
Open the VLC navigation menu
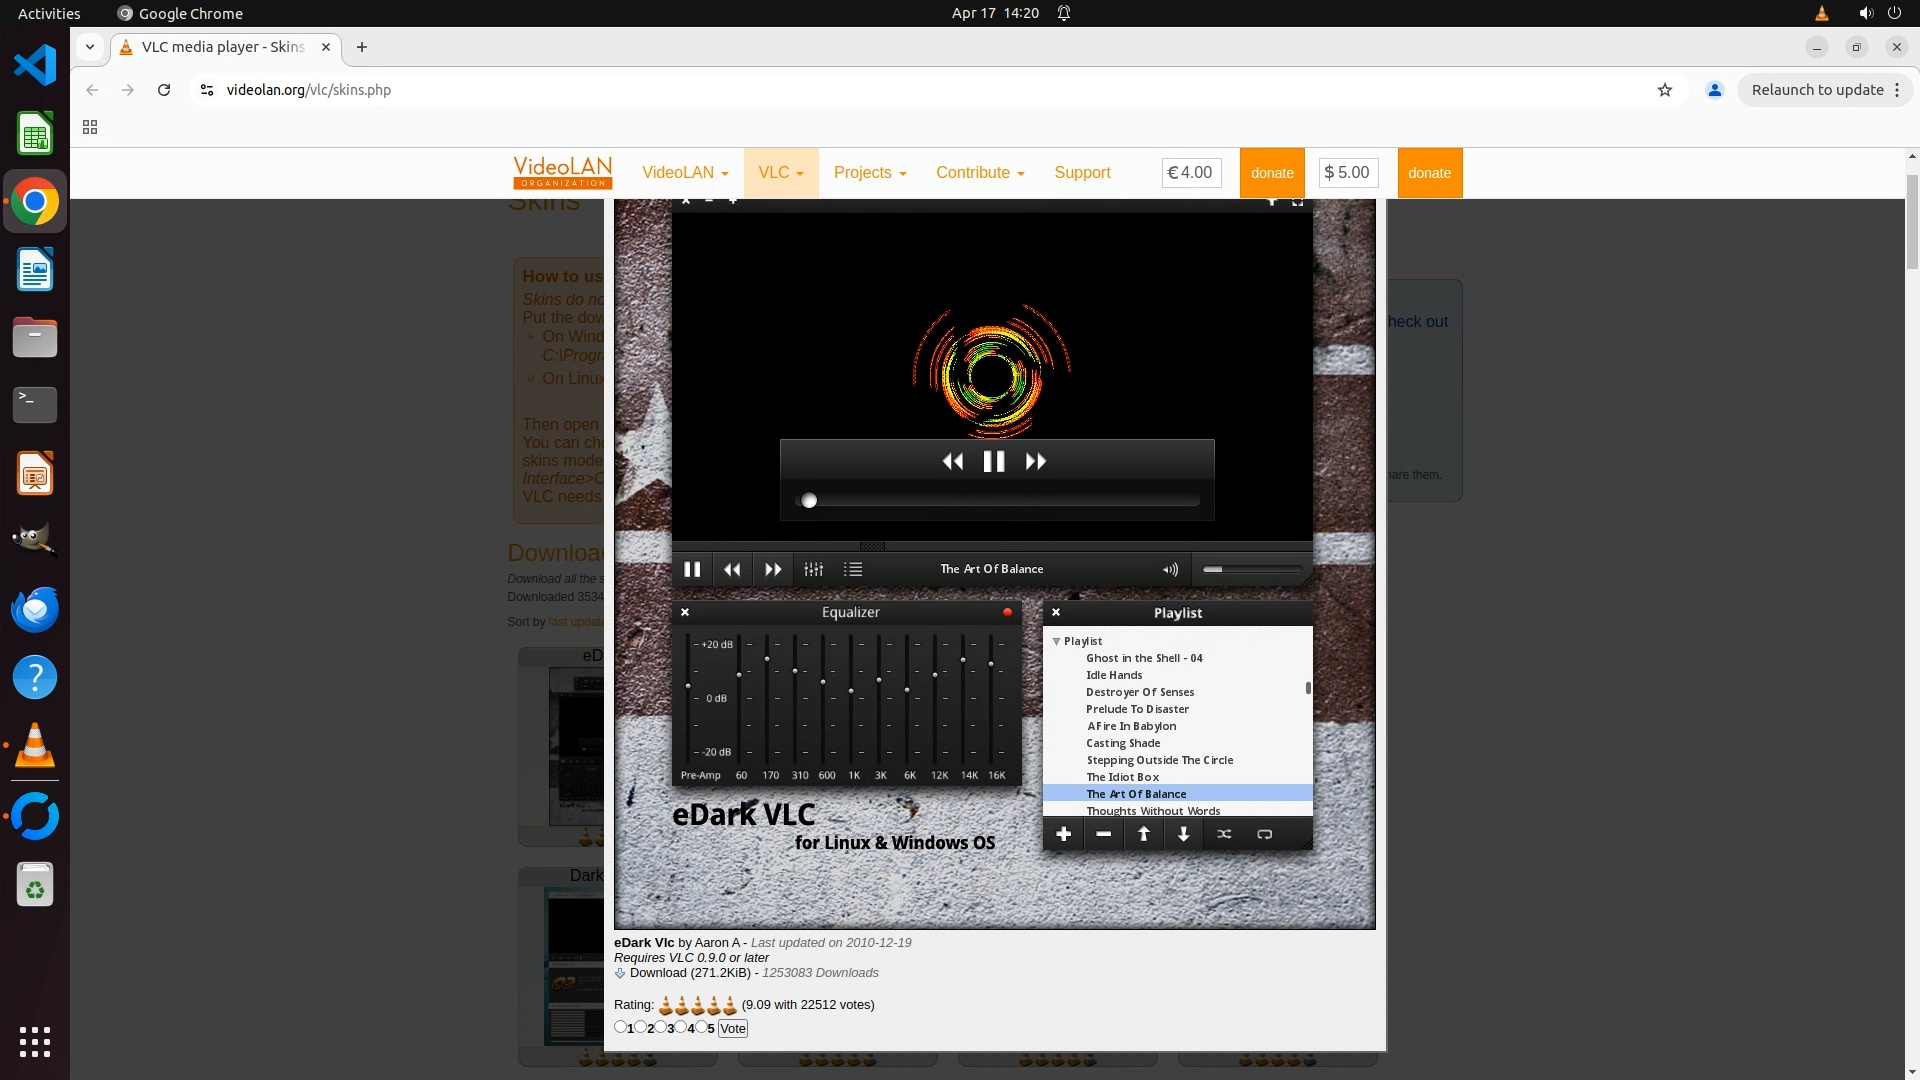pyautogui.click(x=780, y=173)
